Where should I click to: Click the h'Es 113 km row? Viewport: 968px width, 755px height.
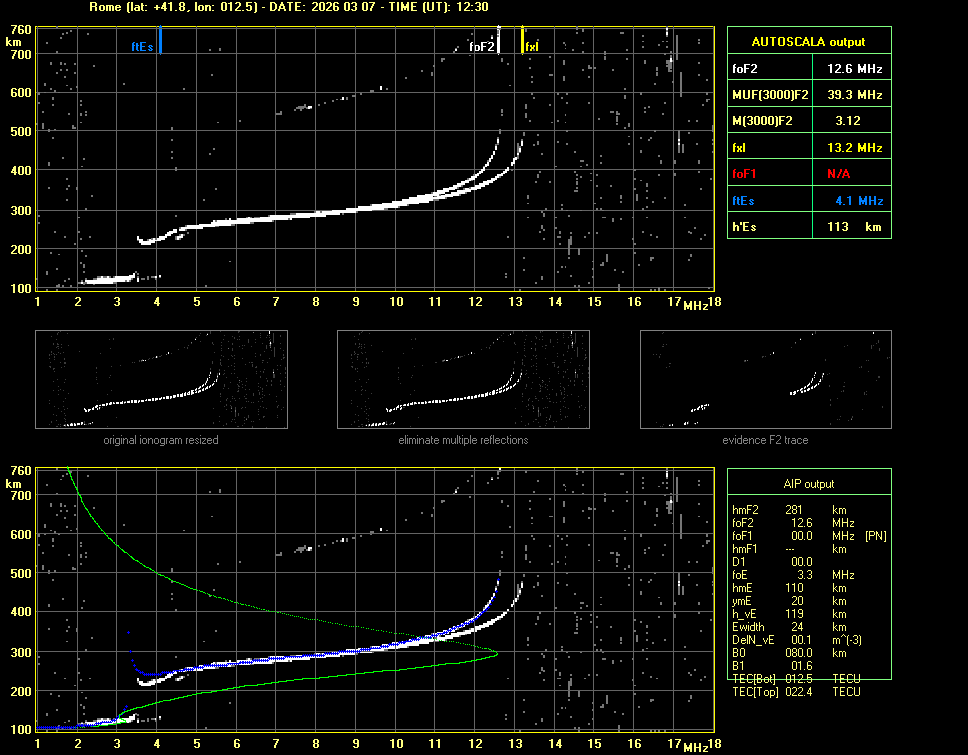tap(808, 226)
